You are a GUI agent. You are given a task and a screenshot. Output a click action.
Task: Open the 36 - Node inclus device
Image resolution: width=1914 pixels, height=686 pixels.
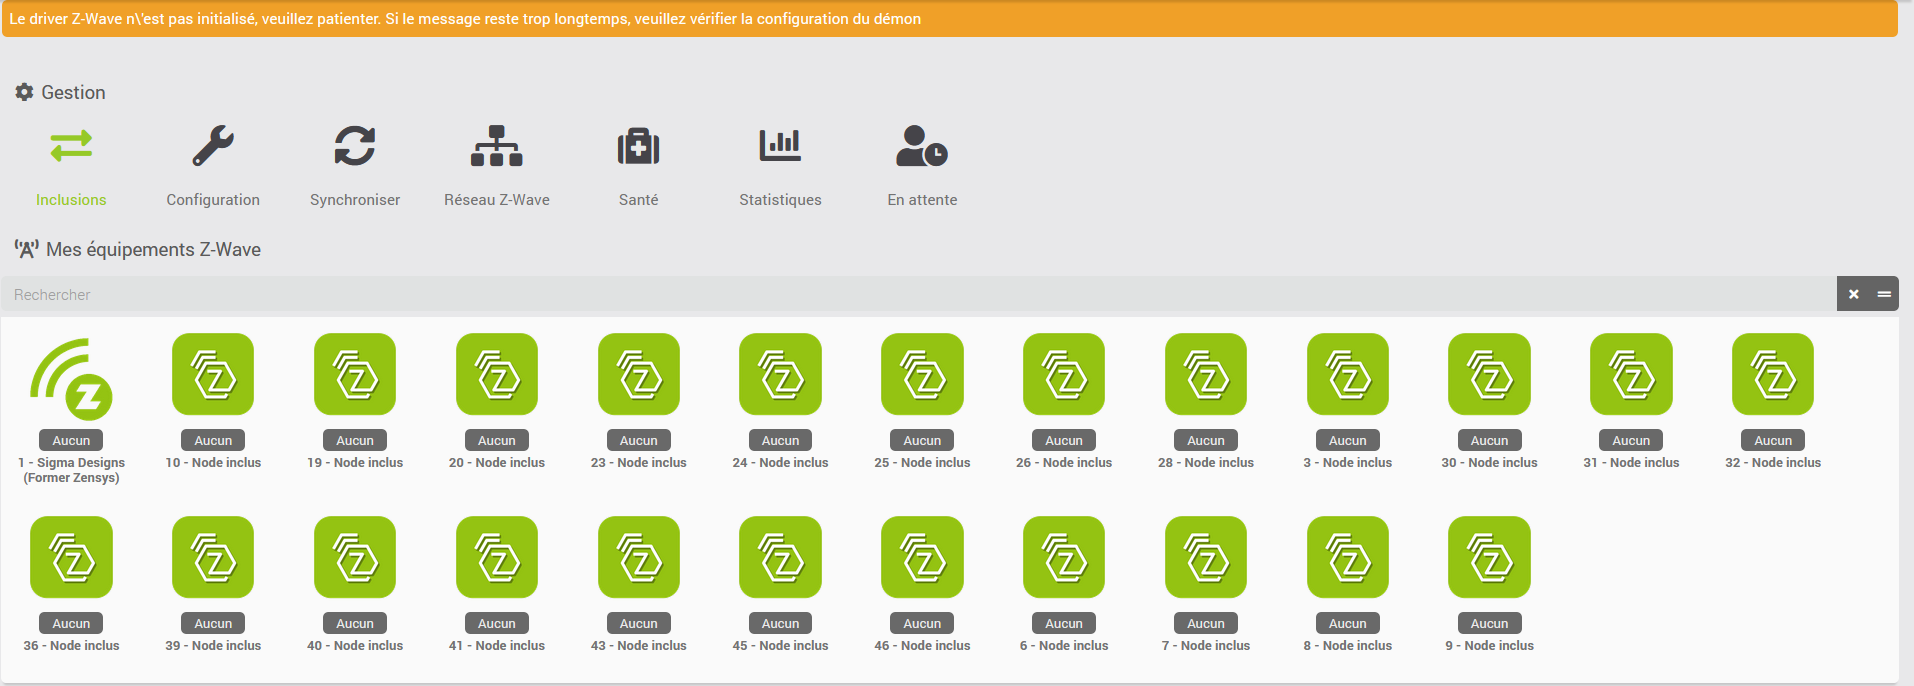71,558
